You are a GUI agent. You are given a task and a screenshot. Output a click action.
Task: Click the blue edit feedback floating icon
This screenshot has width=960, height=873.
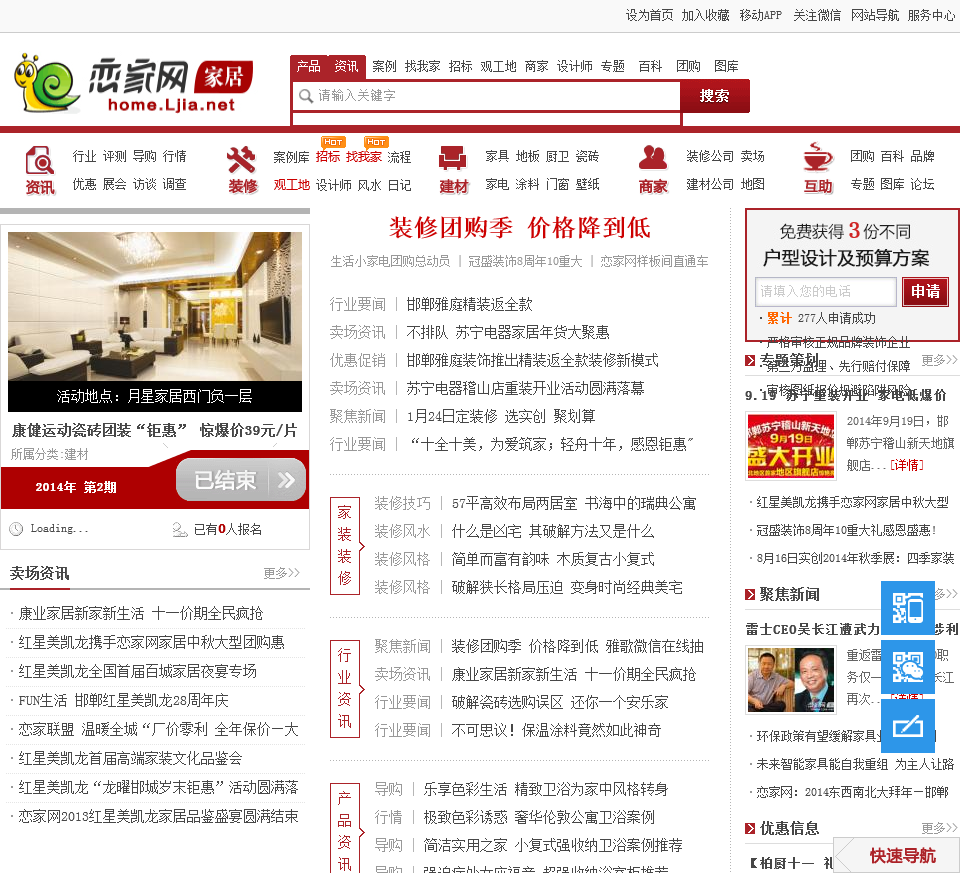pyautogui.click(x=908, y=725)
